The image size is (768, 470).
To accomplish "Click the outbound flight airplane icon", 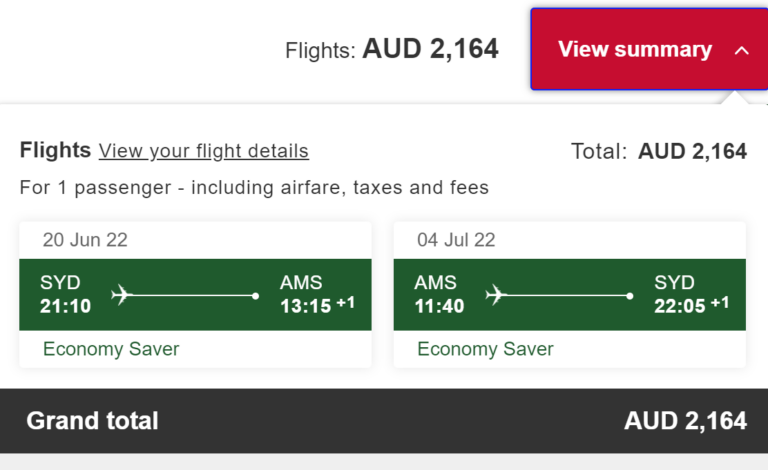I will [121, 295].
